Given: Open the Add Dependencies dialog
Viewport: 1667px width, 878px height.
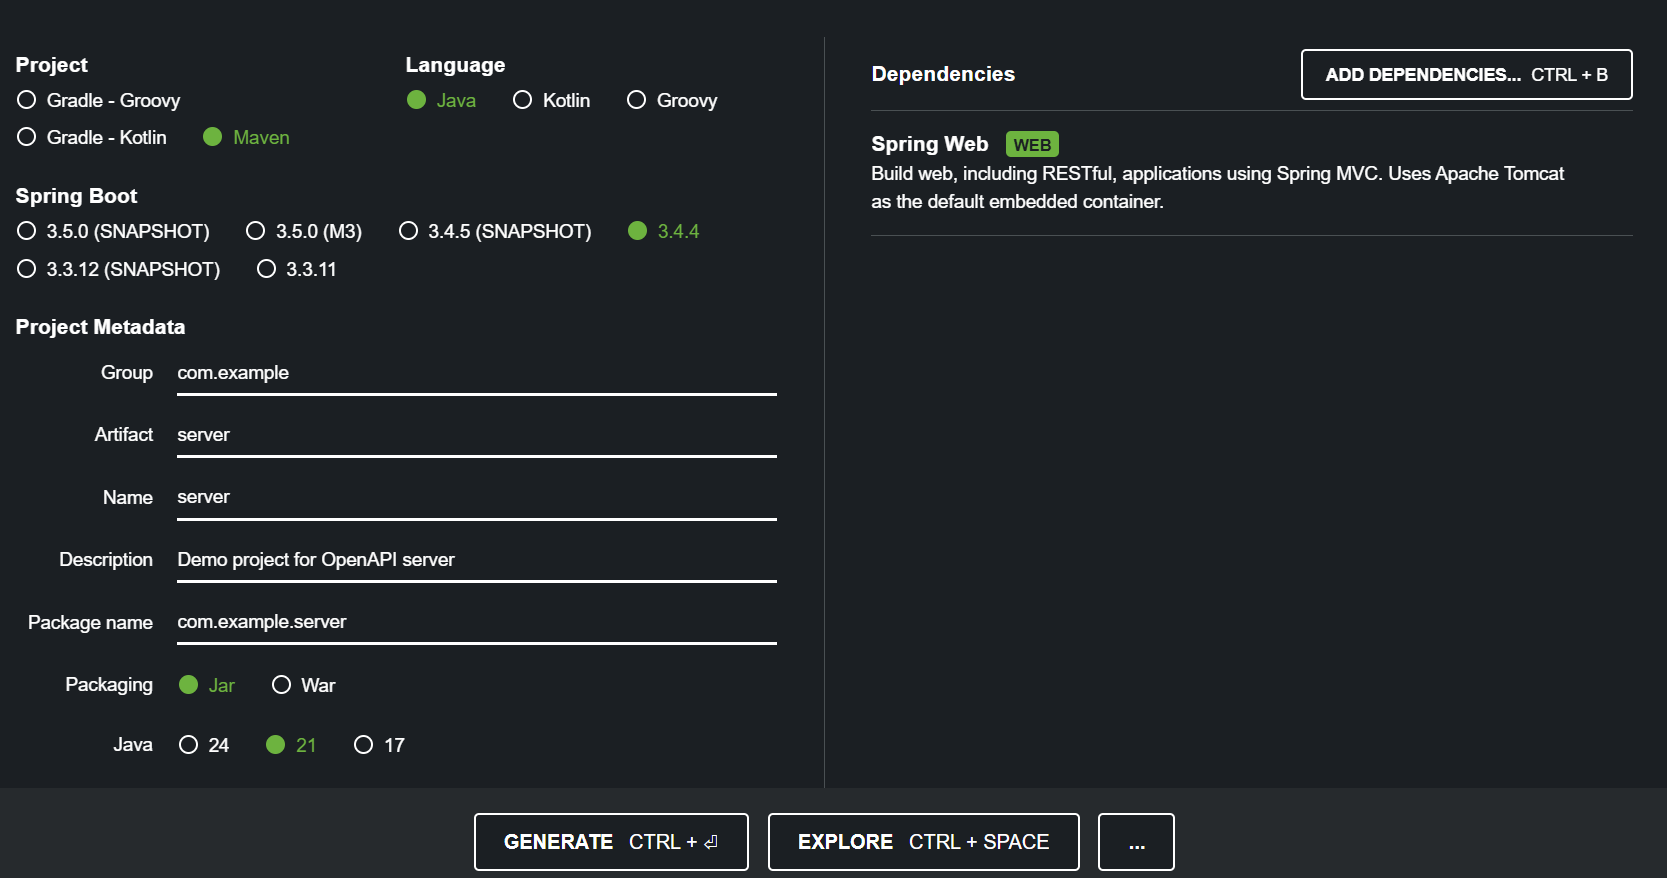Looking at the screenshot, I should tap(1466, 75).
